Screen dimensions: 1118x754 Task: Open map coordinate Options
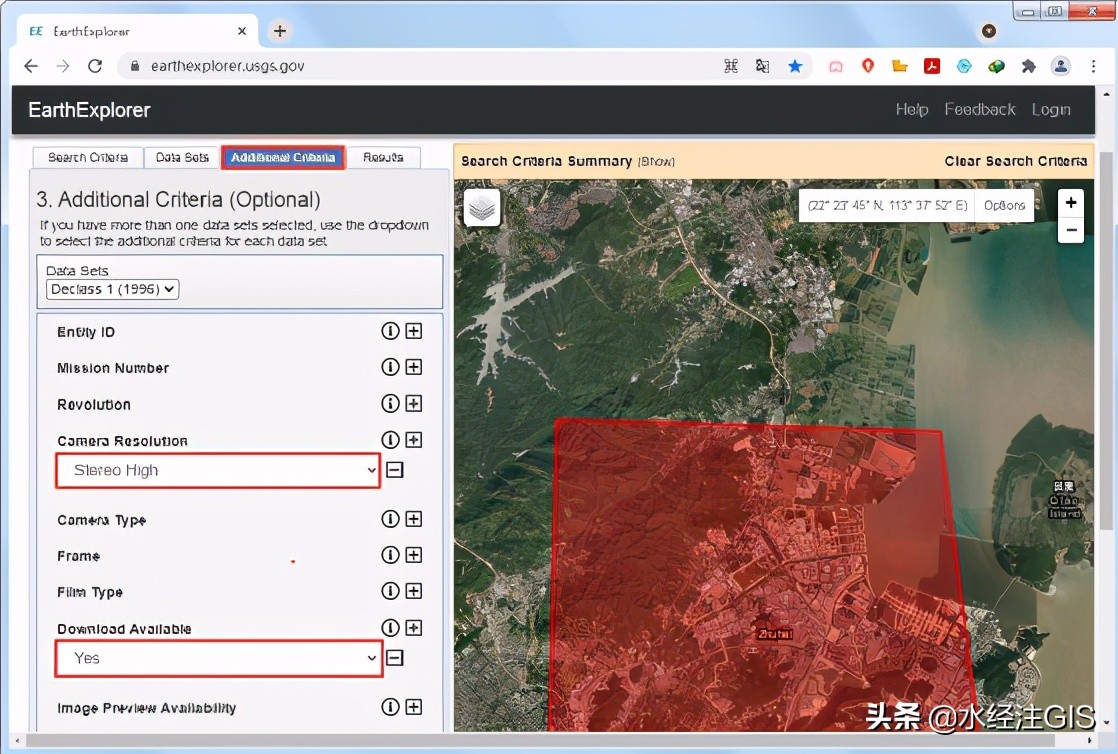pyautogui.click(x=1004, y=205)
